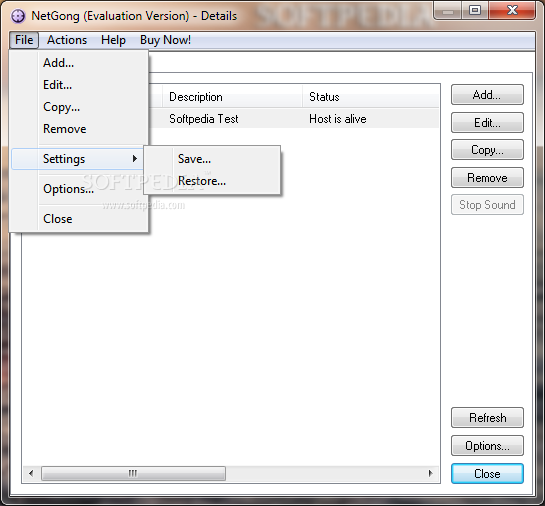Click the Close button at bottom right
Image resolution: width=545 pixels, height=506 pixels.
[x=487, y=474]
